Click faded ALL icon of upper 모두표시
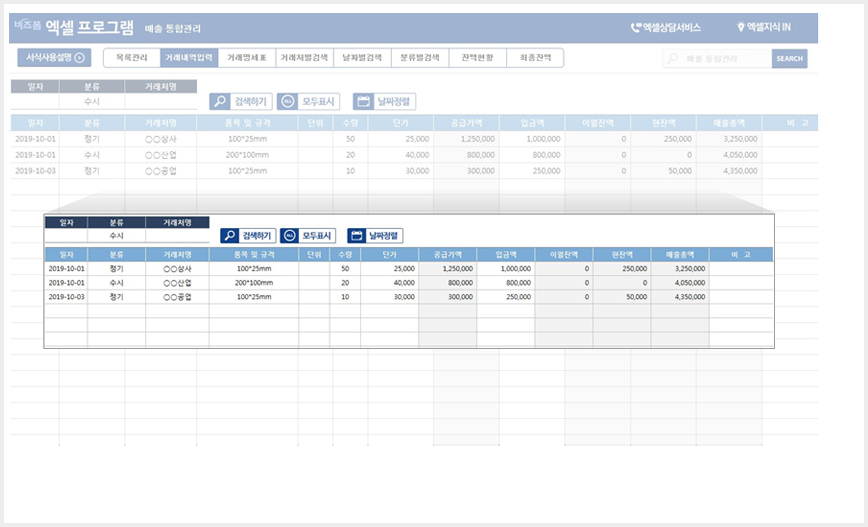Viewport: 868px width, 527px height. click(x=287, y=101)
